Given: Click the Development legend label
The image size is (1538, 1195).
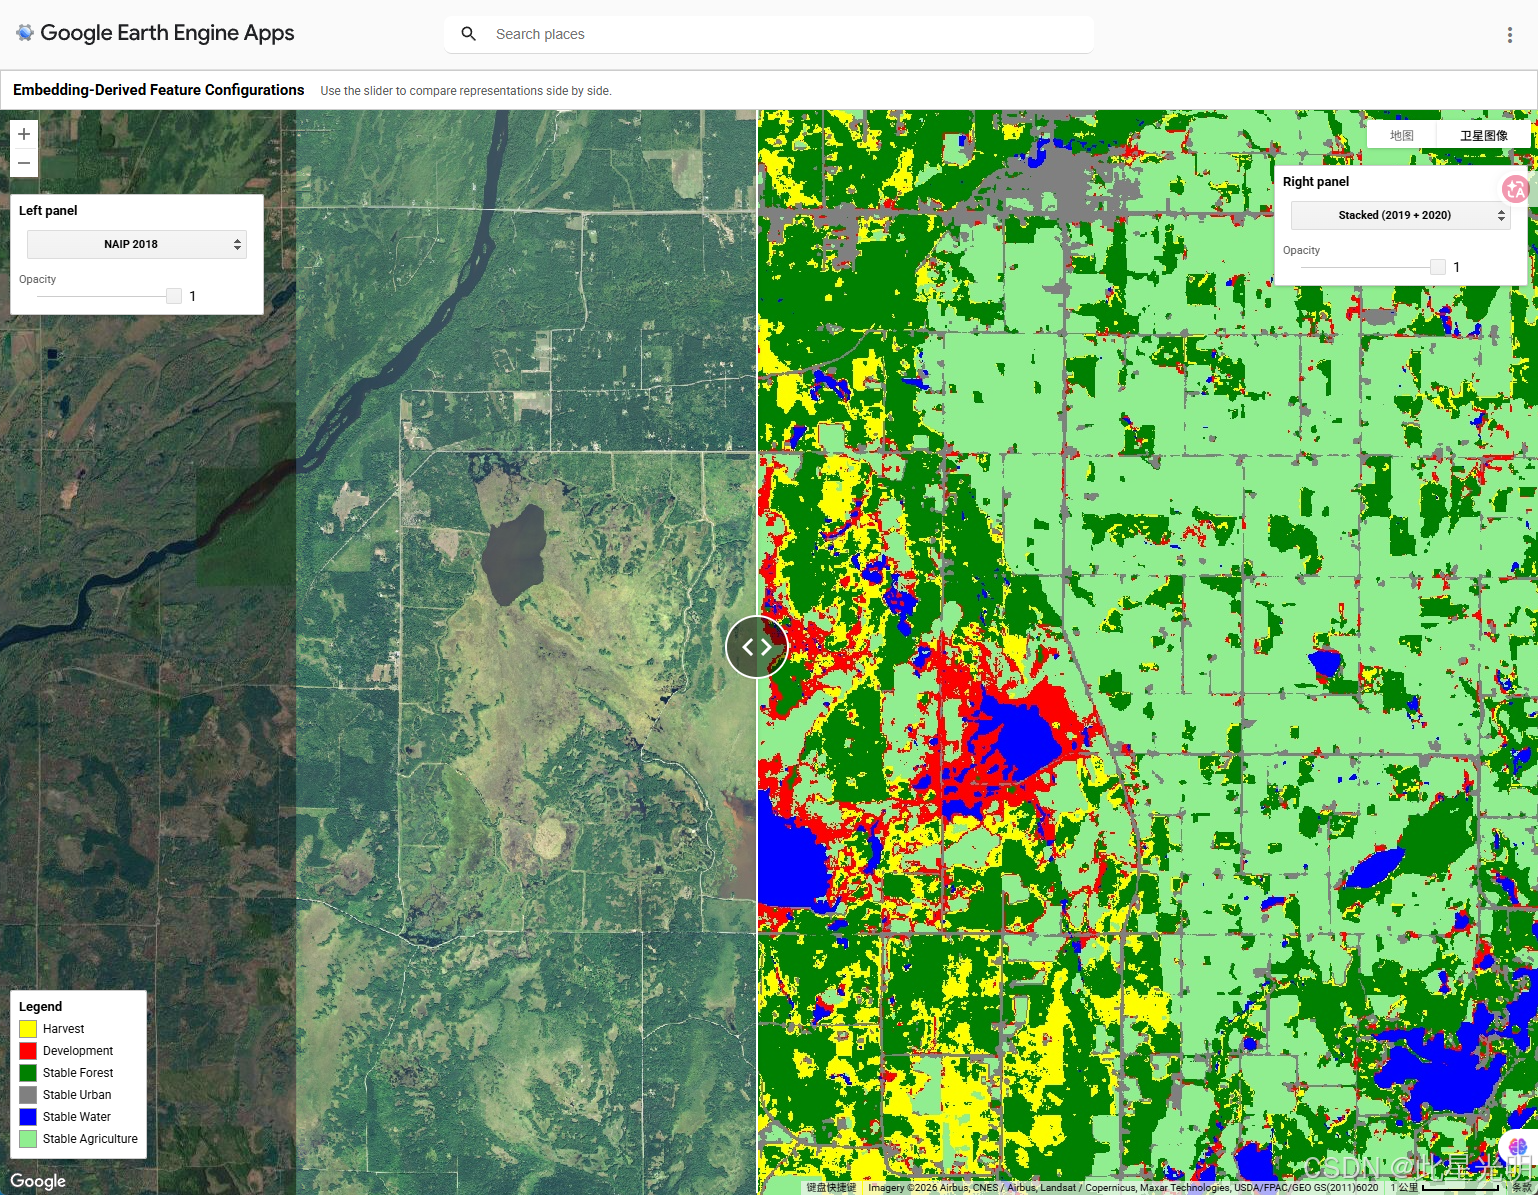Looking at the screenshot, I should coord(78,1051).
